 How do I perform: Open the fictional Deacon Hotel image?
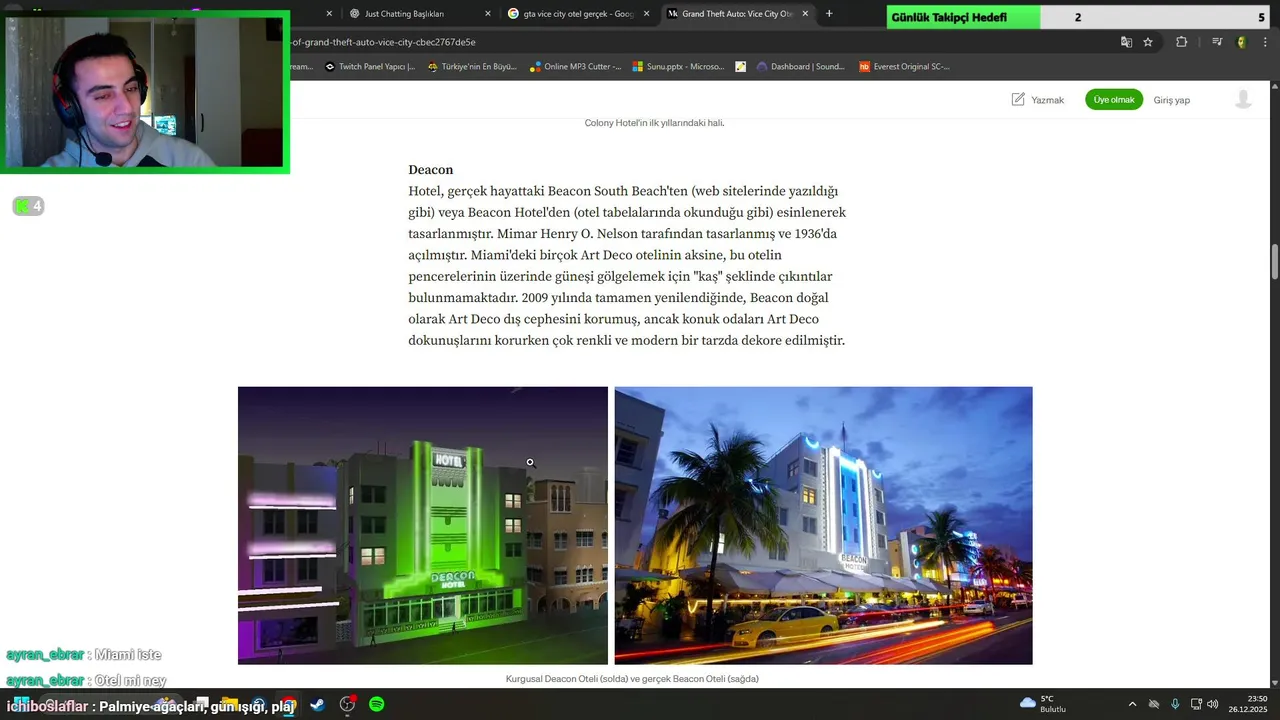point(423,525)
